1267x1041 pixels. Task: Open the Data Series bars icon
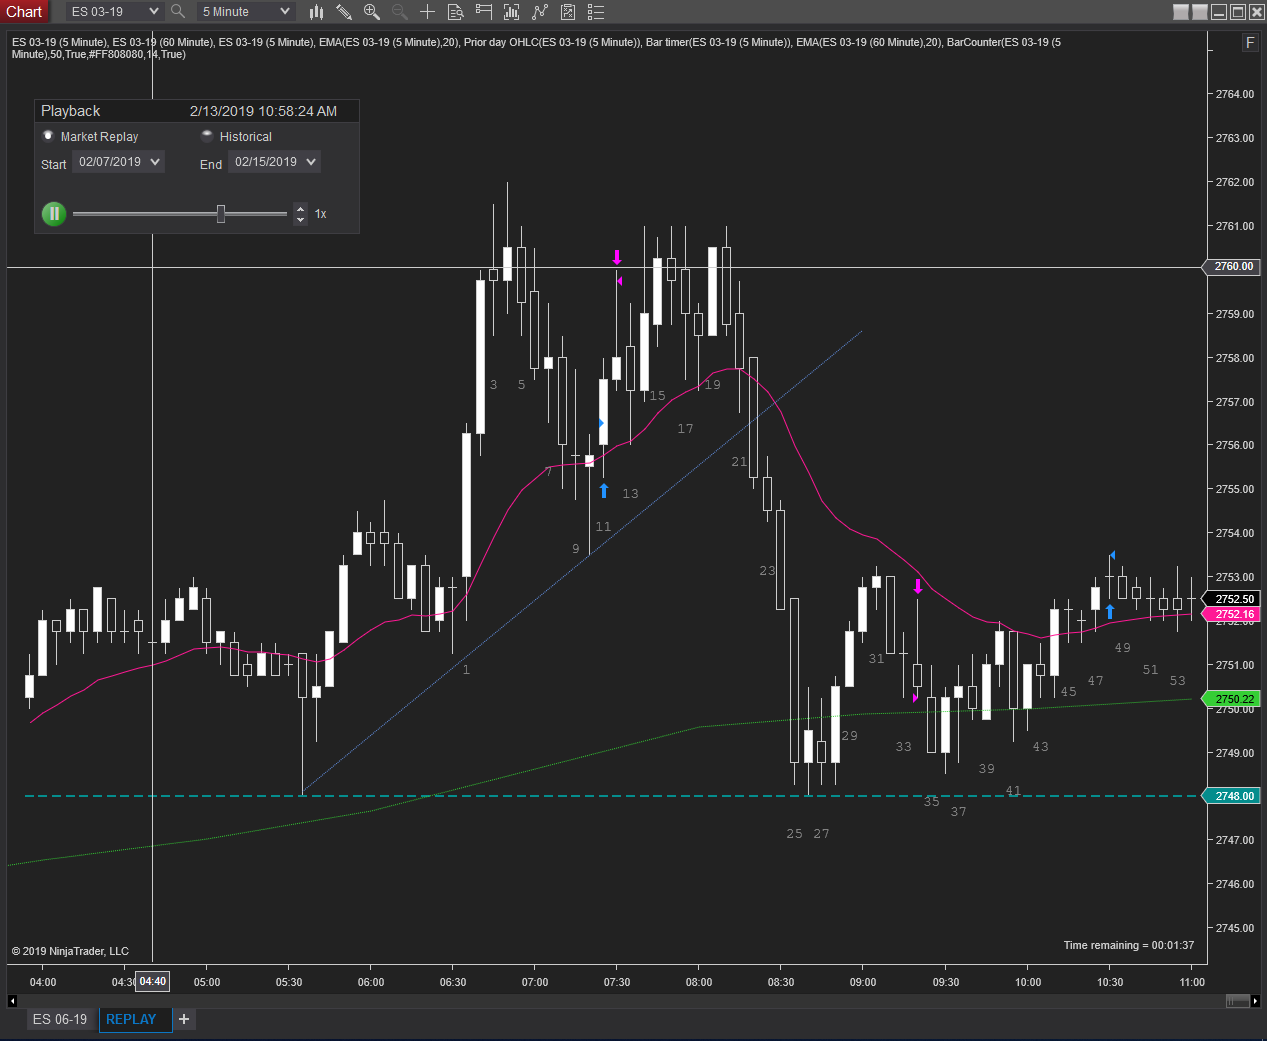pyautogui.click(x=512, y=12)
